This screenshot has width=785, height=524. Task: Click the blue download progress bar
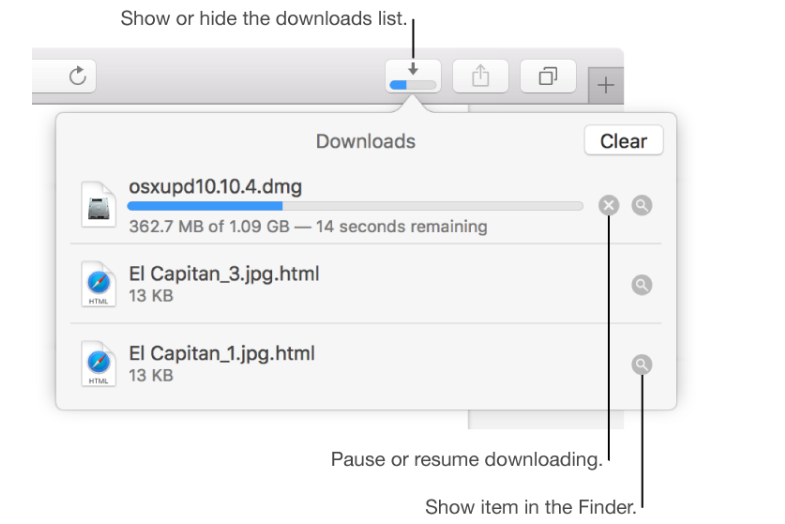click(205, 206)
